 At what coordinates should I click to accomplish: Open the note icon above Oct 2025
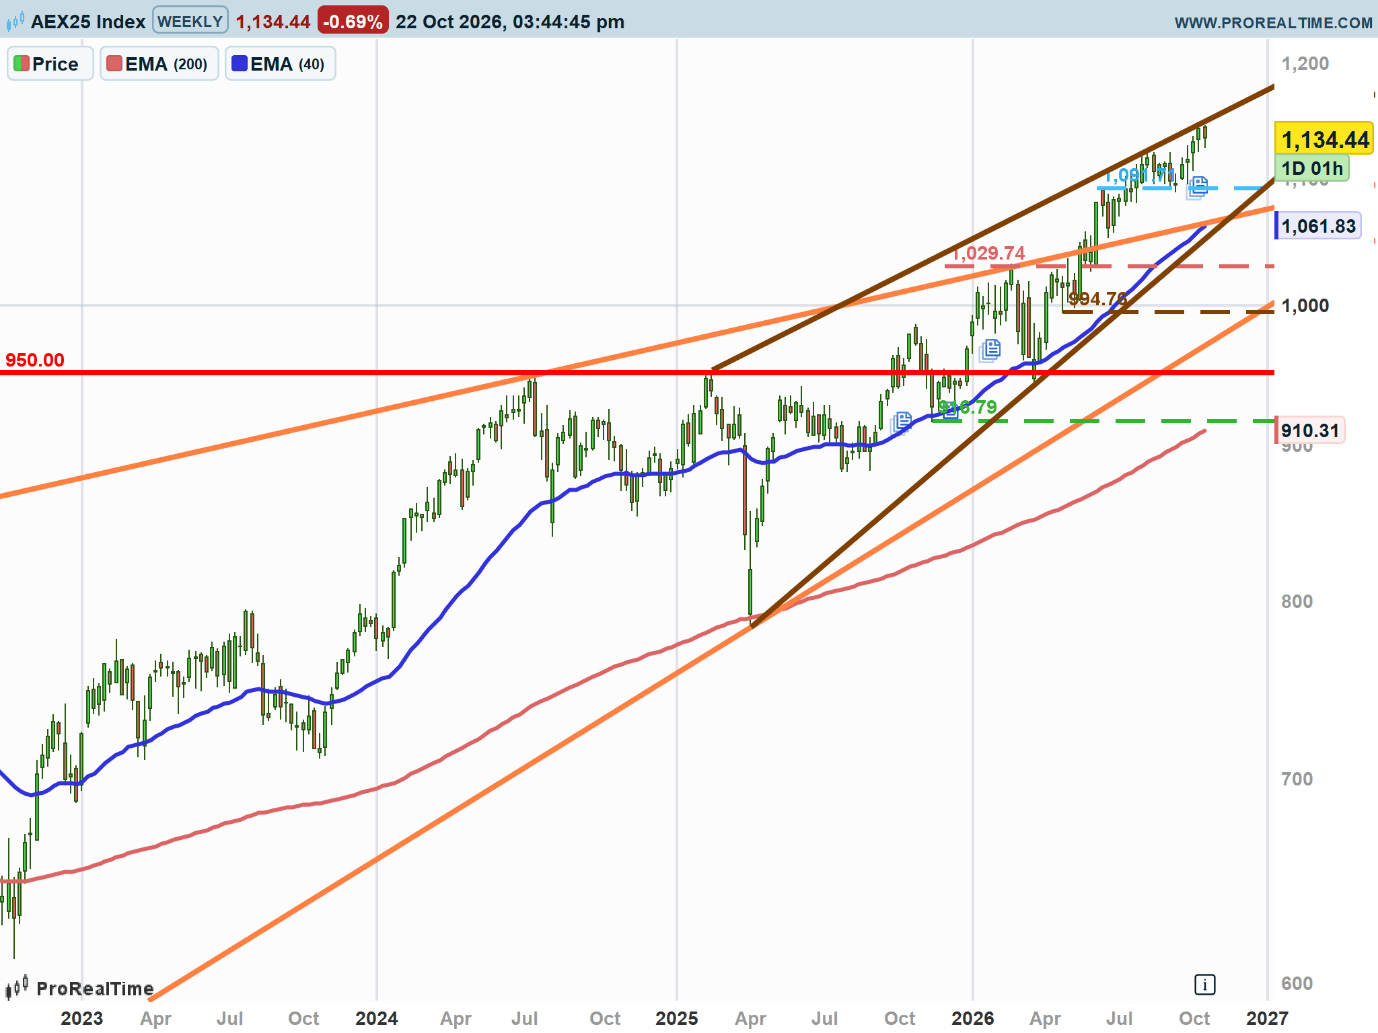901,421
